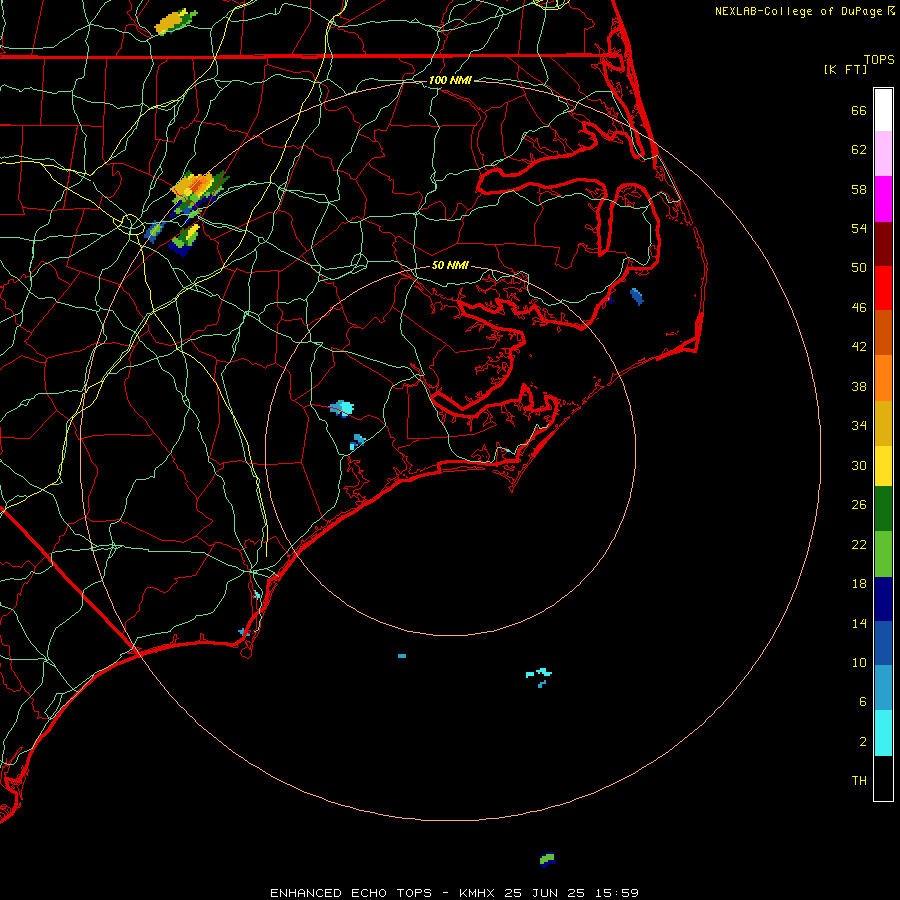Click the "62" legend label
The height and width of the screenshot is (900, 900).
[x=859, y=150]
